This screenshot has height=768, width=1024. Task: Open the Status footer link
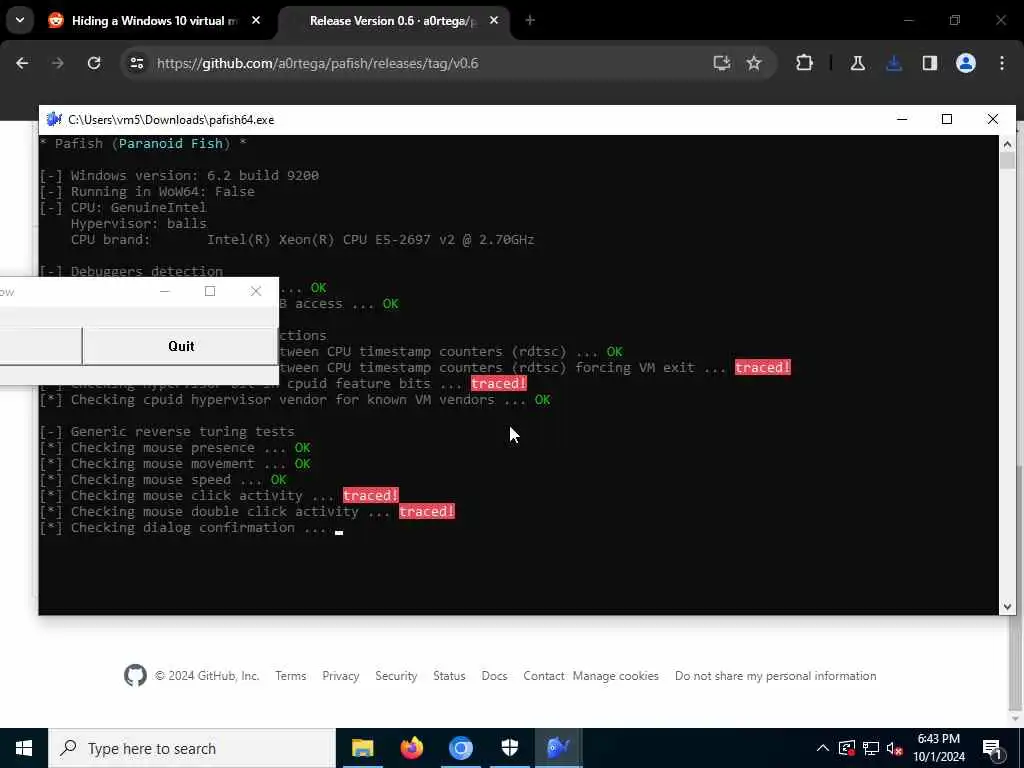pos(449,676)
